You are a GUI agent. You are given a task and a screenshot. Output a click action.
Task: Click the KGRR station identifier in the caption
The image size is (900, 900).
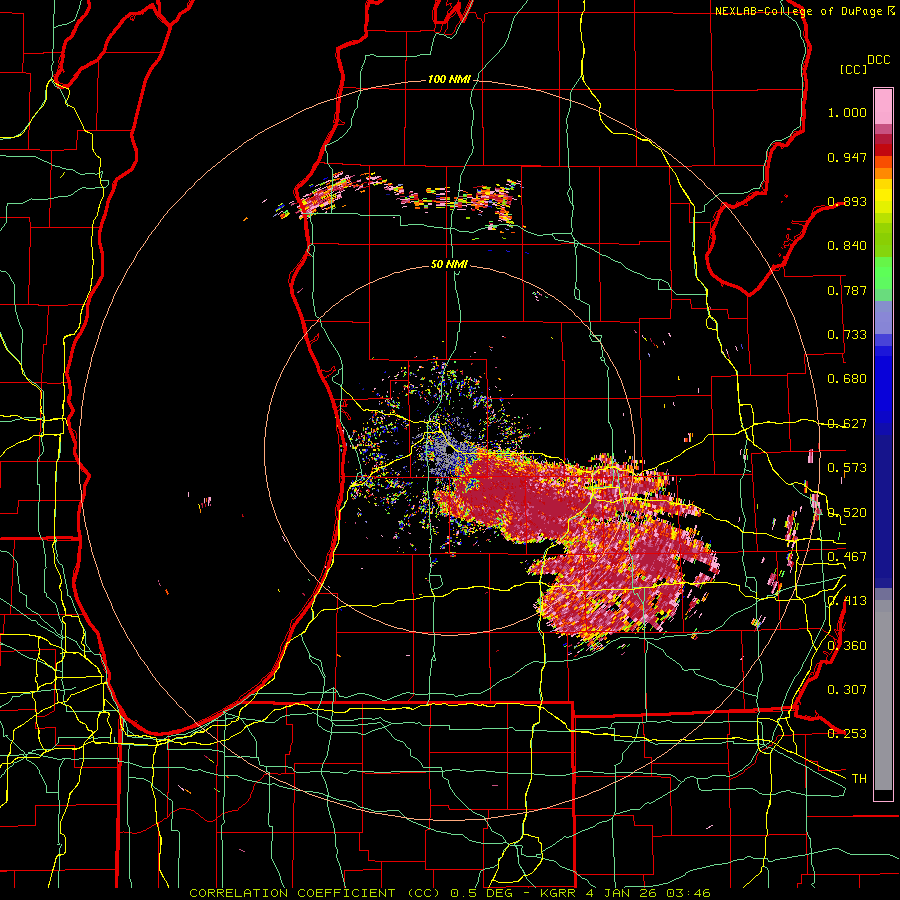point(560,893)
